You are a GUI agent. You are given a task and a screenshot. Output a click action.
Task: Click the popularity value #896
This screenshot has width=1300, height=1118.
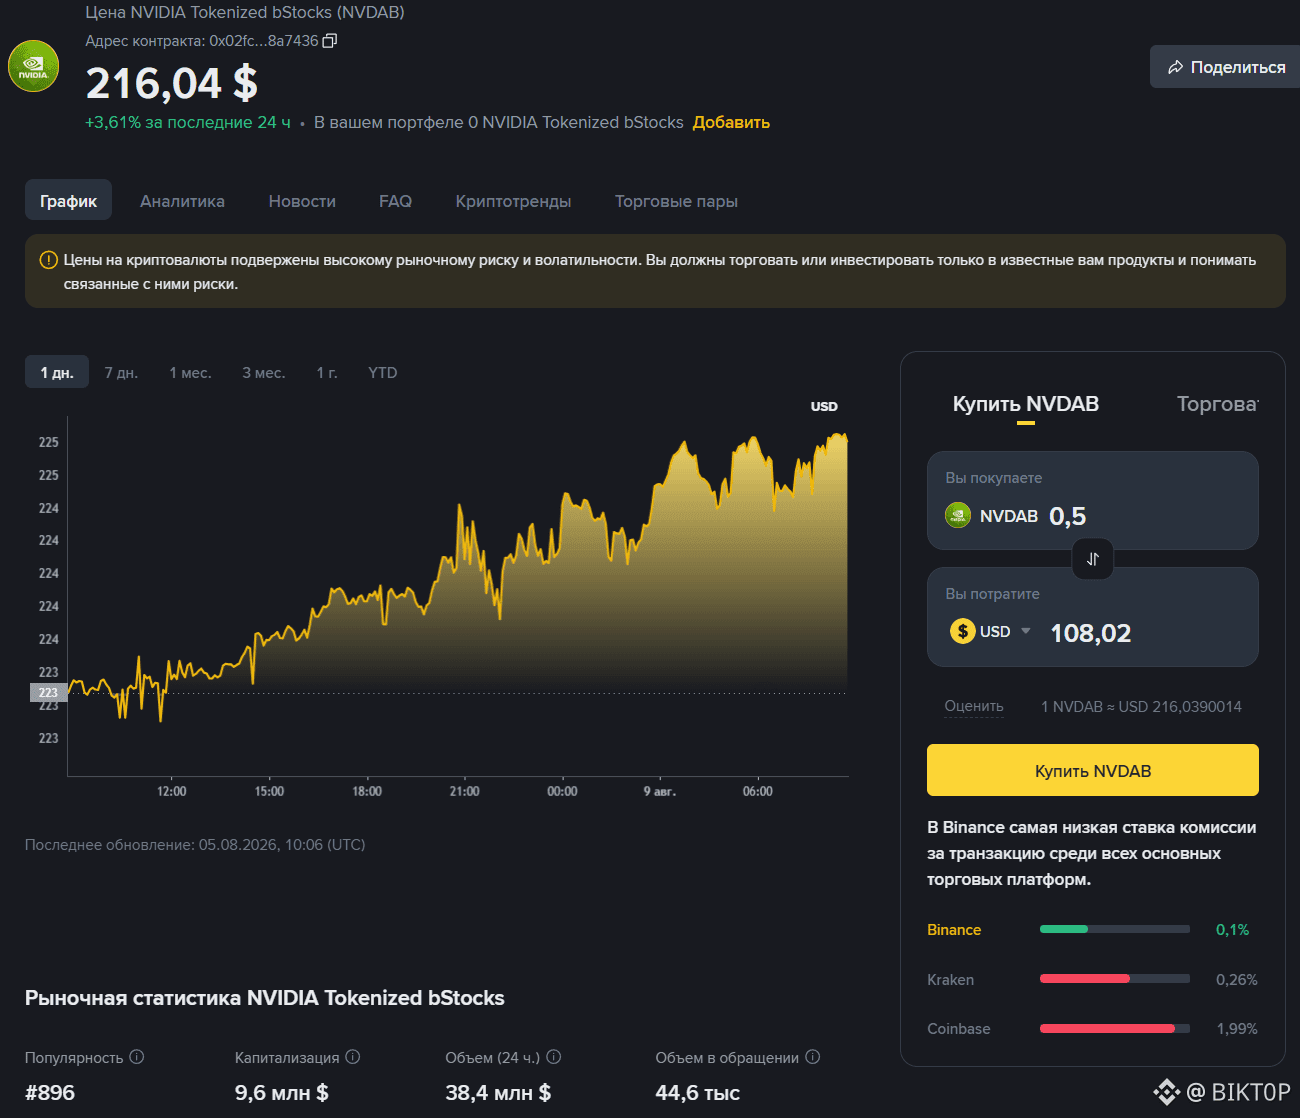pyautogui.click(x=50, y=1092)
